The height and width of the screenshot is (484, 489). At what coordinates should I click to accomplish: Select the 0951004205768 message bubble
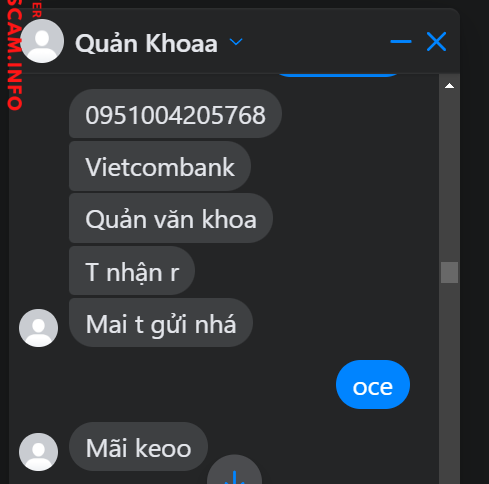(x=175, y=114)
